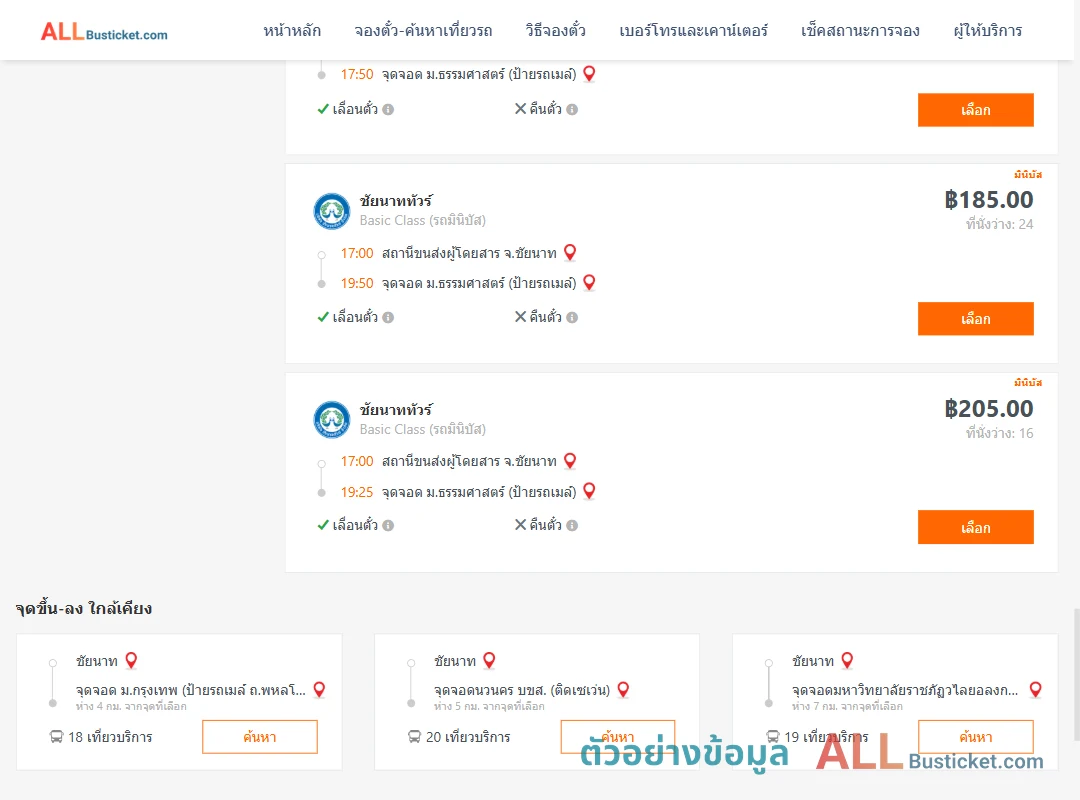Open เบอร์โทรและเคาน์เตอร์ menu item
This screenshot has width=1080, height=800.
(693, 30)
